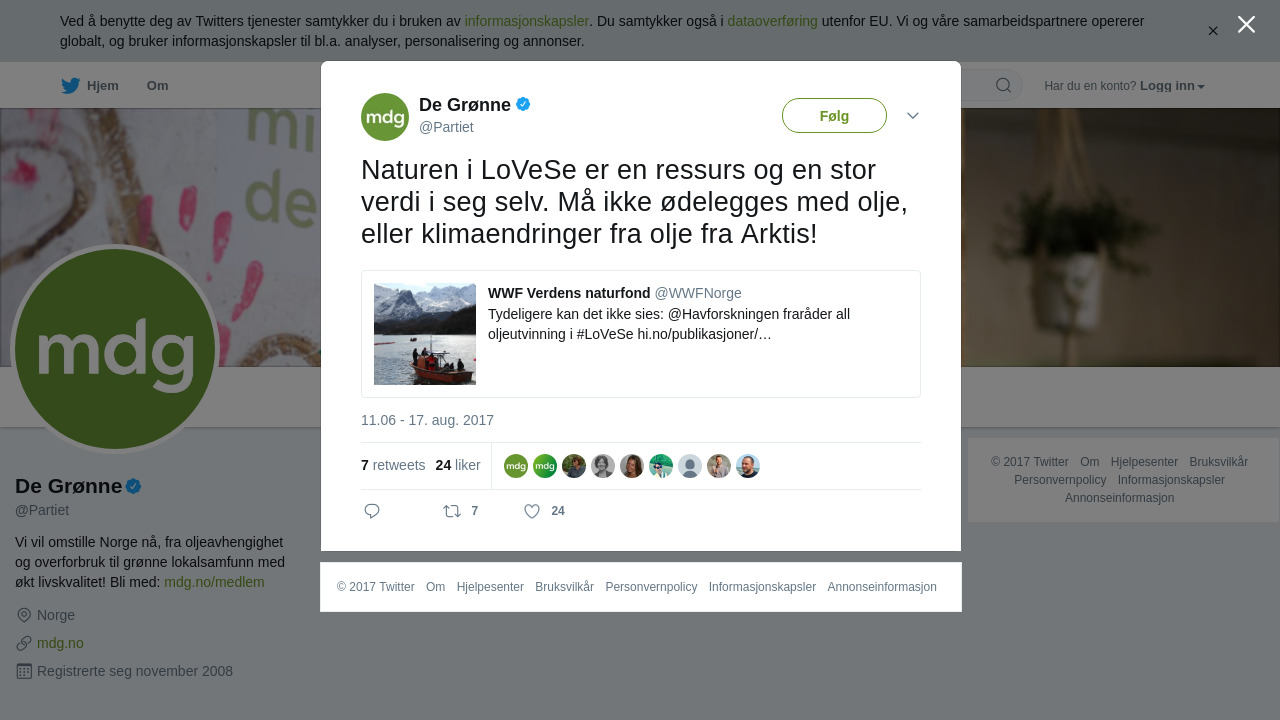Click the reply speech bubble icon
The height and width of the screenshot is (720, 1280).
point(372,511)
